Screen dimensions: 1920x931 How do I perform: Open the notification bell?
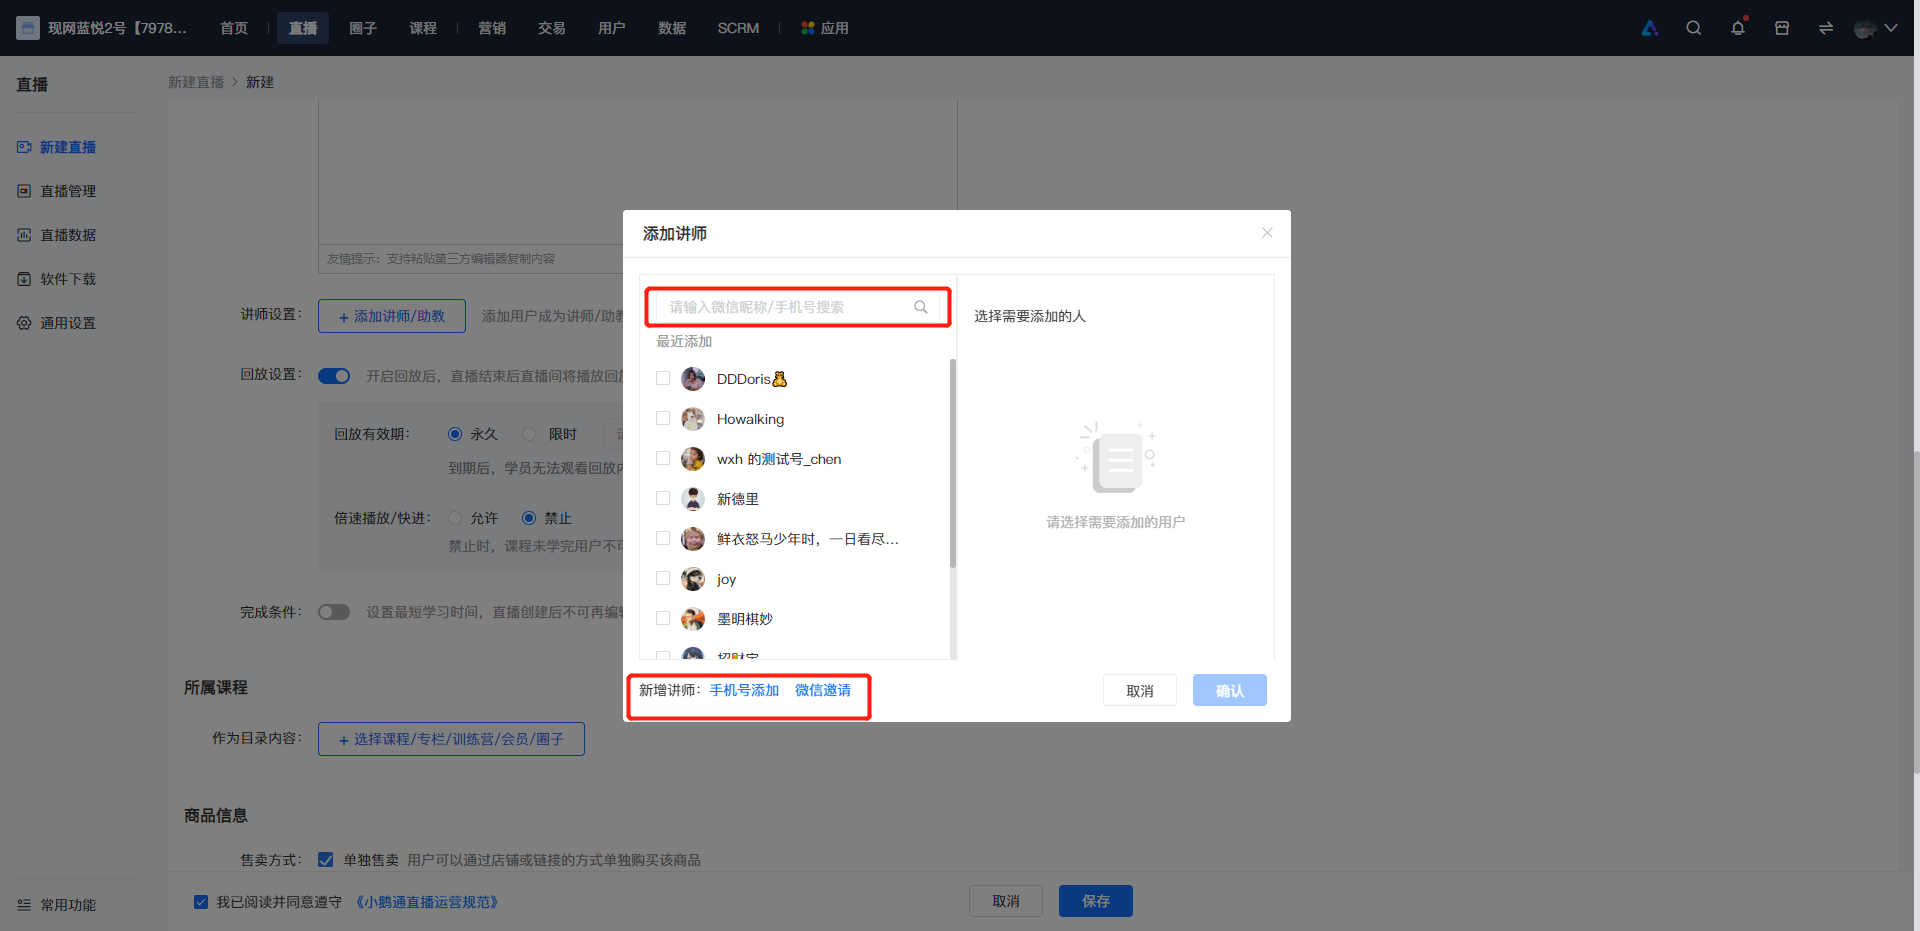(x=1738, y=28)
